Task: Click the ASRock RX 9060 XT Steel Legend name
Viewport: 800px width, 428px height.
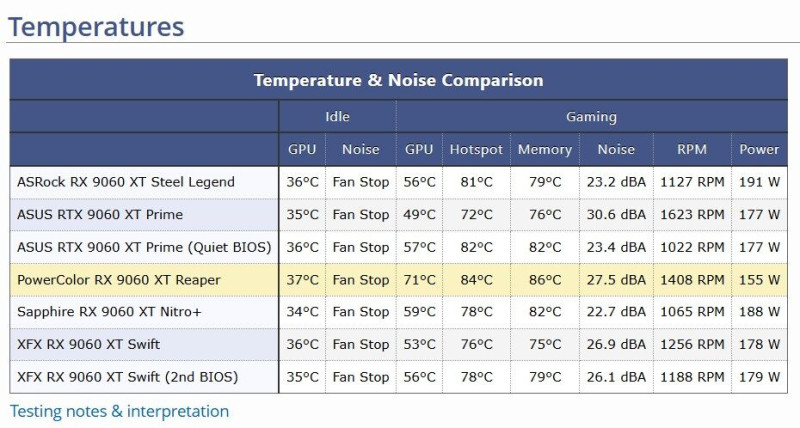Action: (126, 182)
